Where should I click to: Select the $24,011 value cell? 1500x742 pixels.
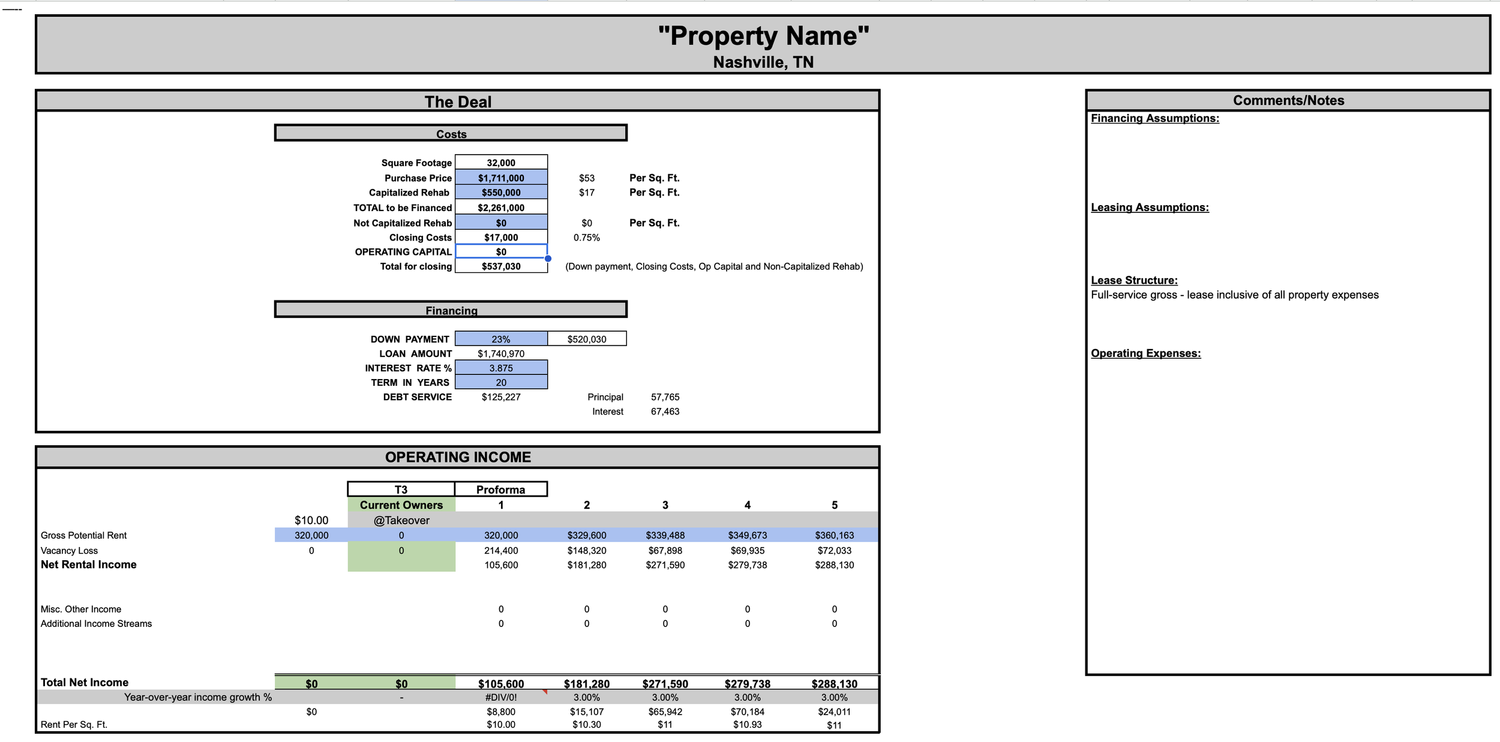(834, 712)
